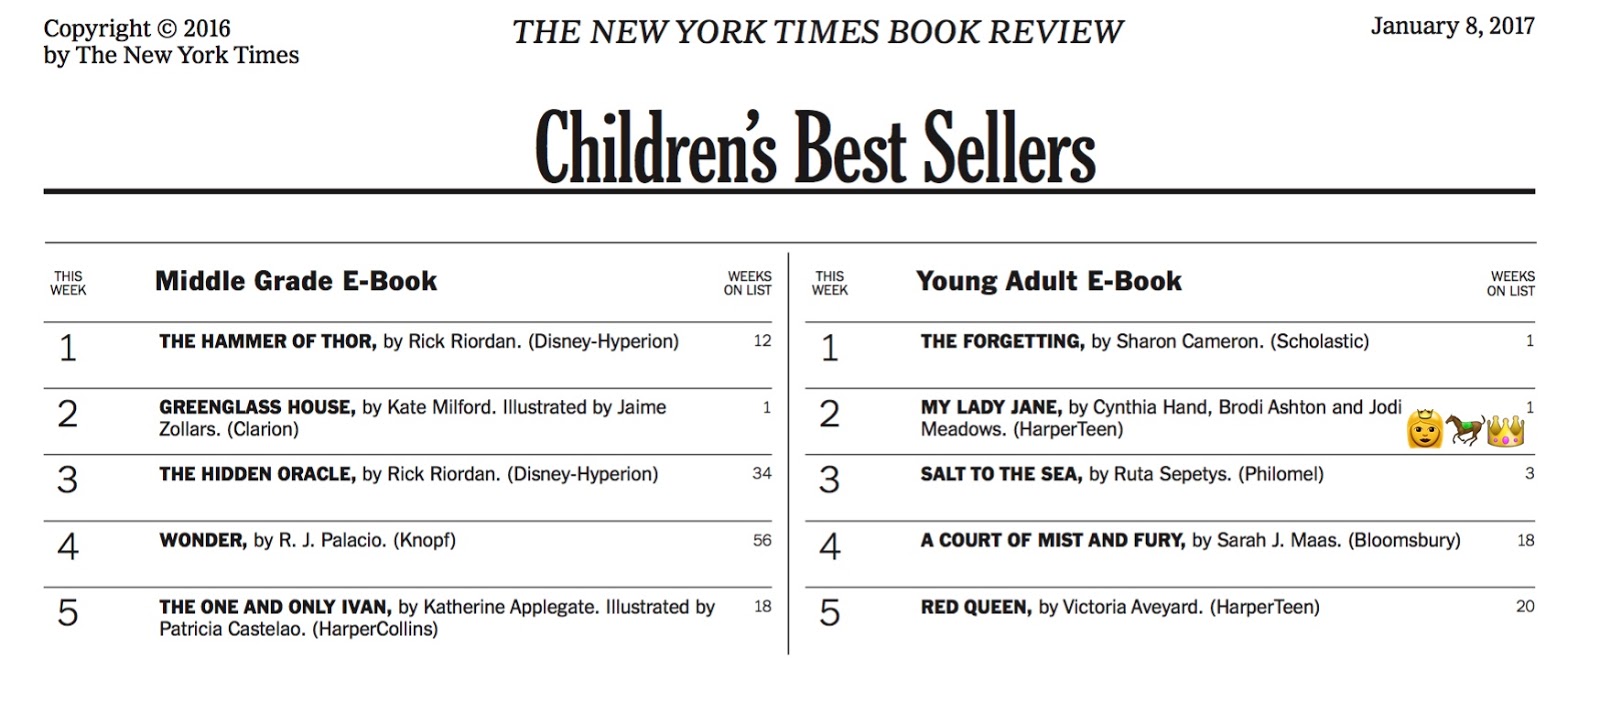Open the Greenglass House entry
The height and width of the screenshot is (723, 1600).
tap(256, 408)
